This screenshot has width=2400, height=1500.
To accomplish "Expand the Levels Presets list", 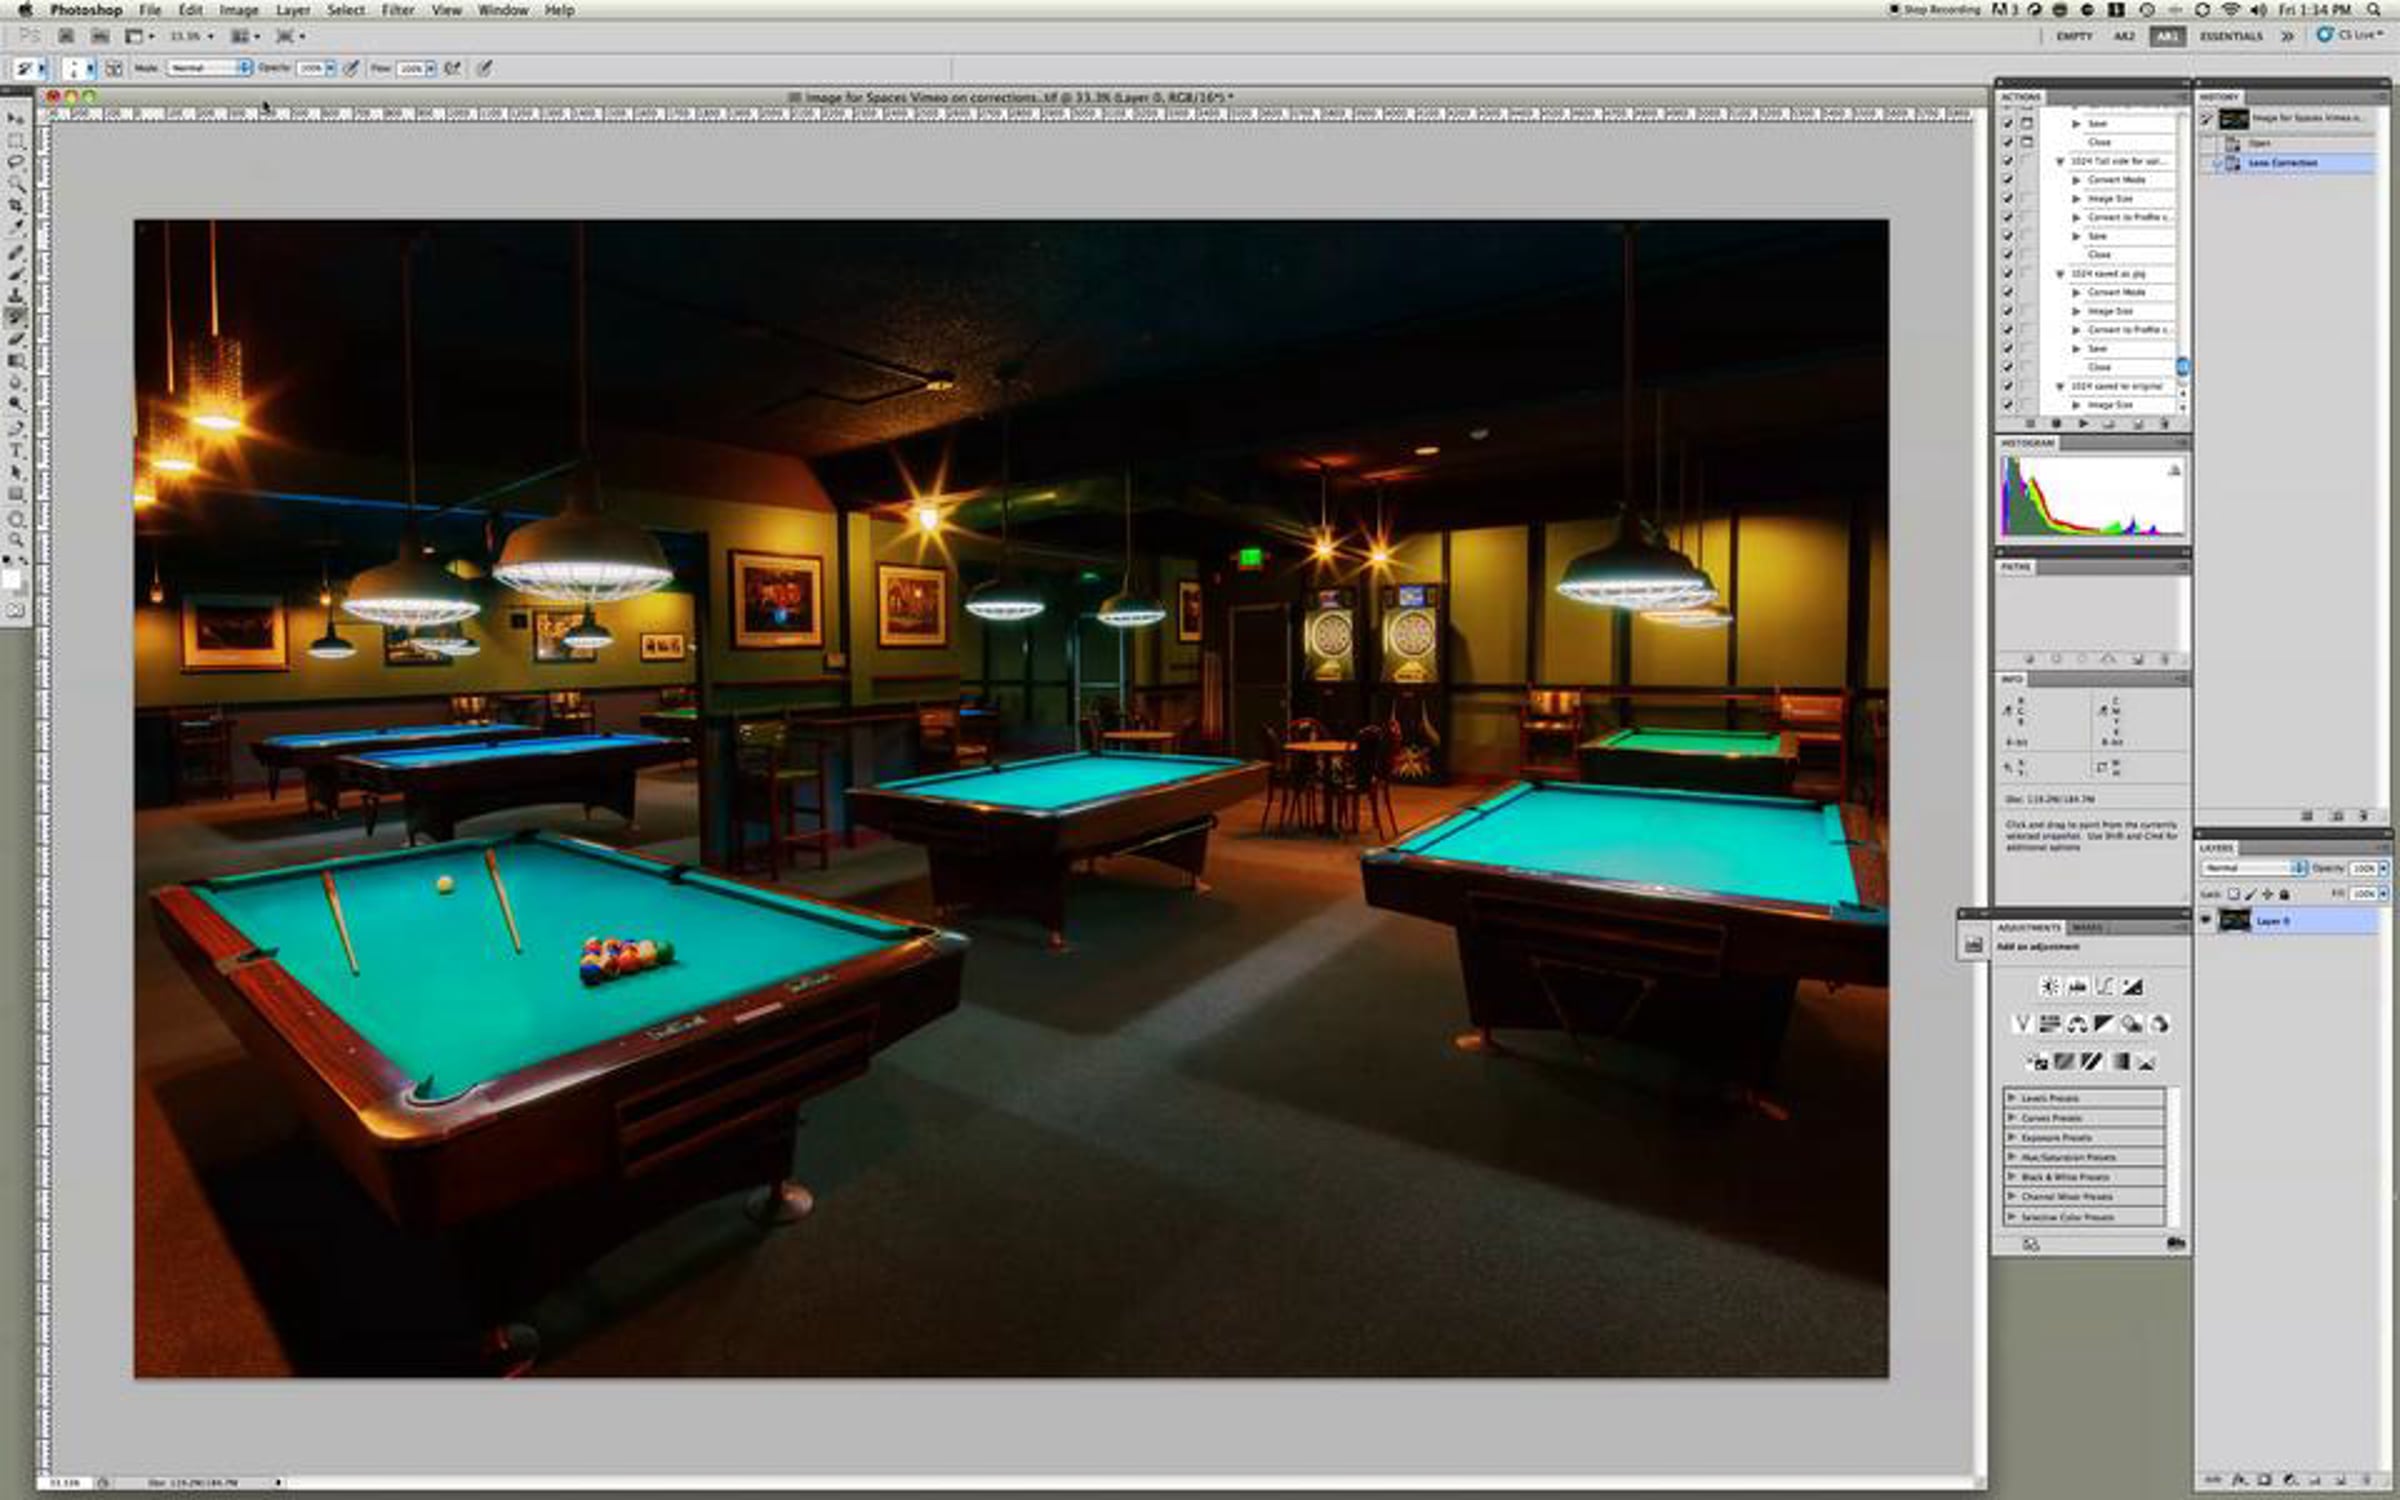I will tap(2012, 1098).
